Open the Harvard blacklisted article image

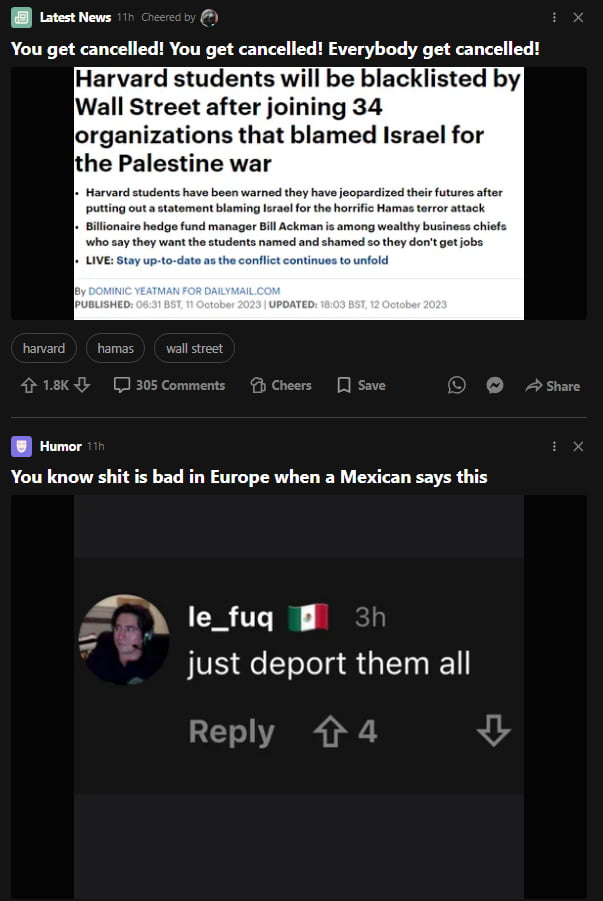pyautogui.click(x=299, y=193)
